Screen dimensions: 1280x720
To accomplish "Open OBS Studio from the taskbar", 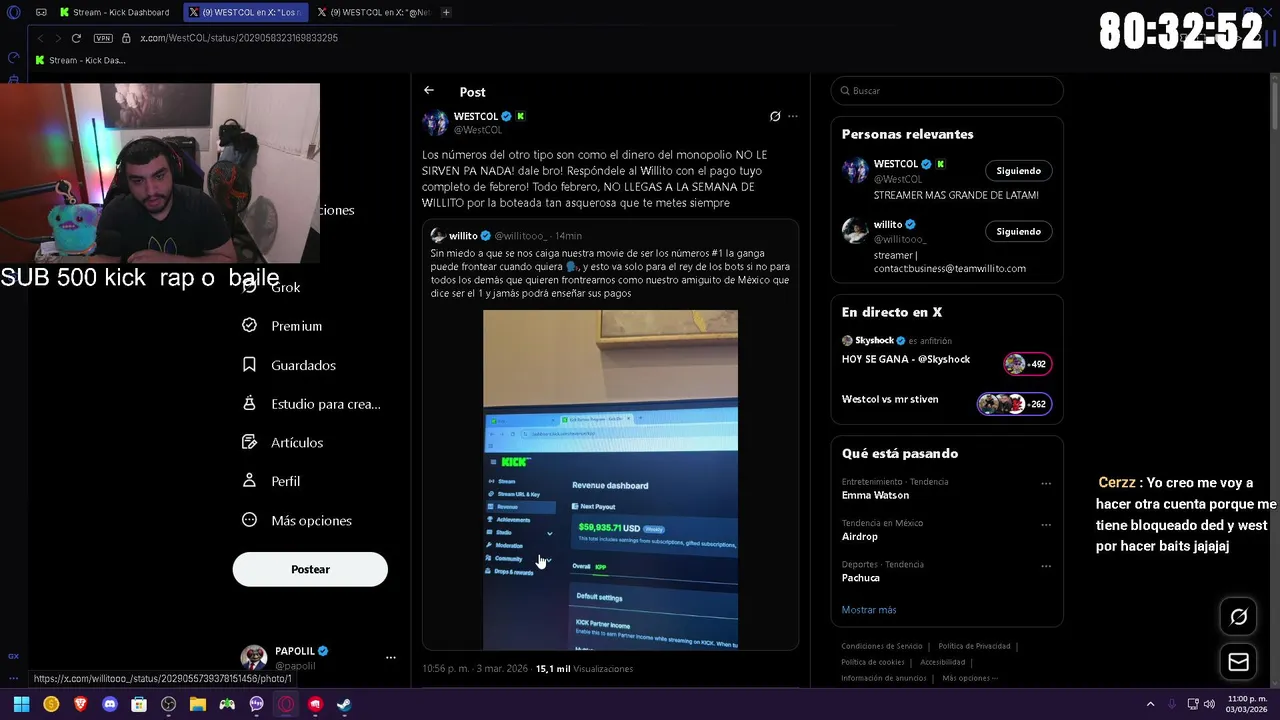I will 169,704.
